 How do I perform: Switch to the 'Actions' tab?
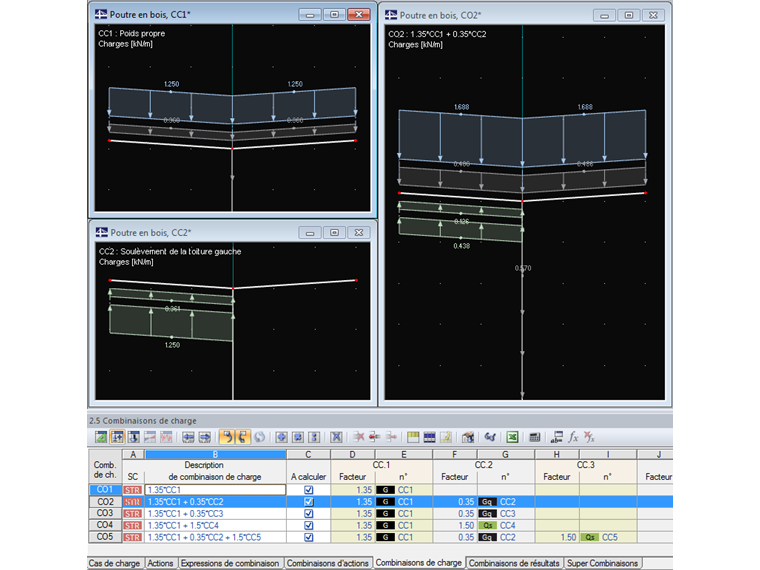(160, 563)
